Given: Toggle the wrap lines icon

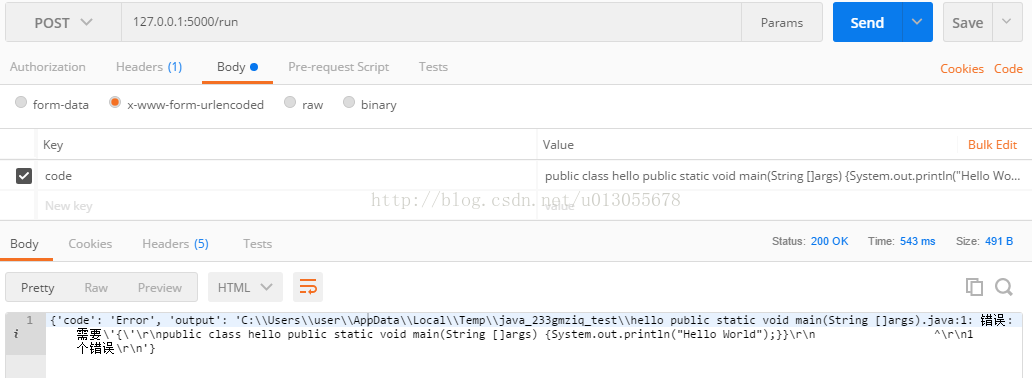Looking at the screenshot, I should pos(308,287).
